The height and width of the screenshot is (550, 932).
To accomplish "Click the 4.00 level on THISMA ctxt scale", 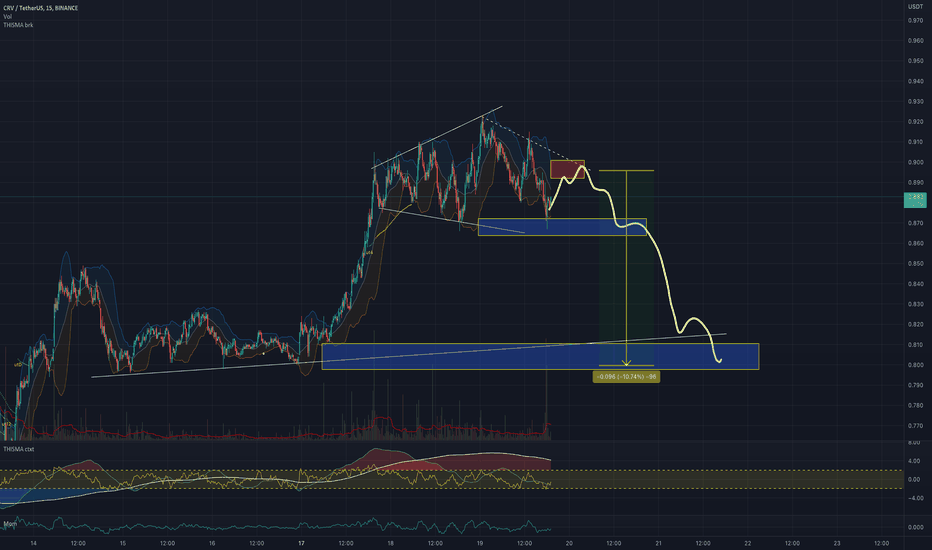I will click(x=914, y=461).
